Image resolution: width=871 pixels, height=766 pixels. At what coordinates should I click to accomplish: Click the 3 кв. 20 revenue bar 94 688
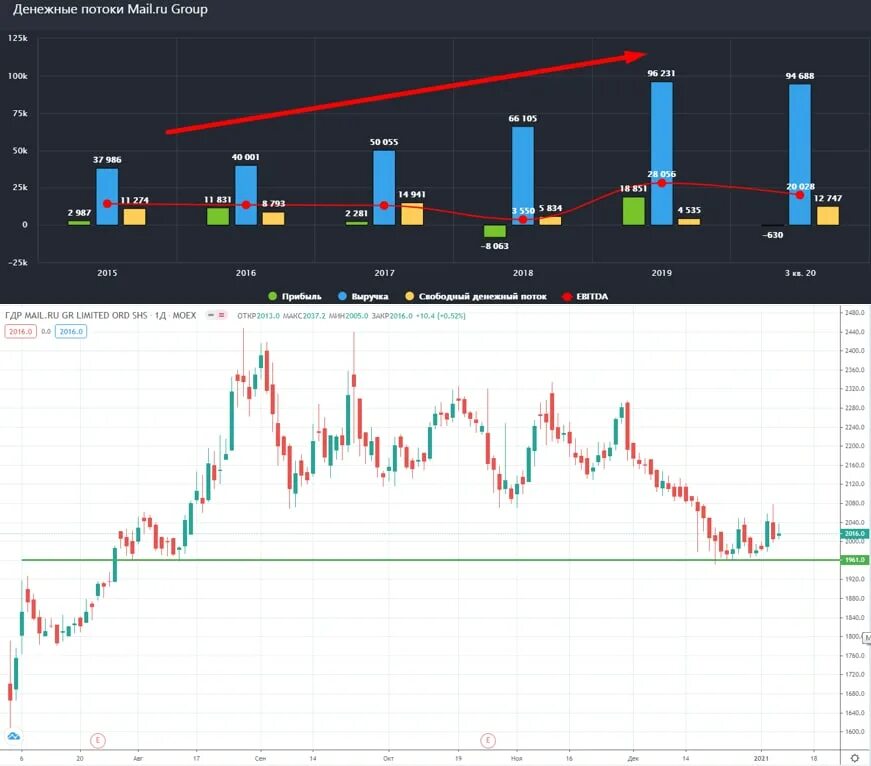[x=800, y=154]
